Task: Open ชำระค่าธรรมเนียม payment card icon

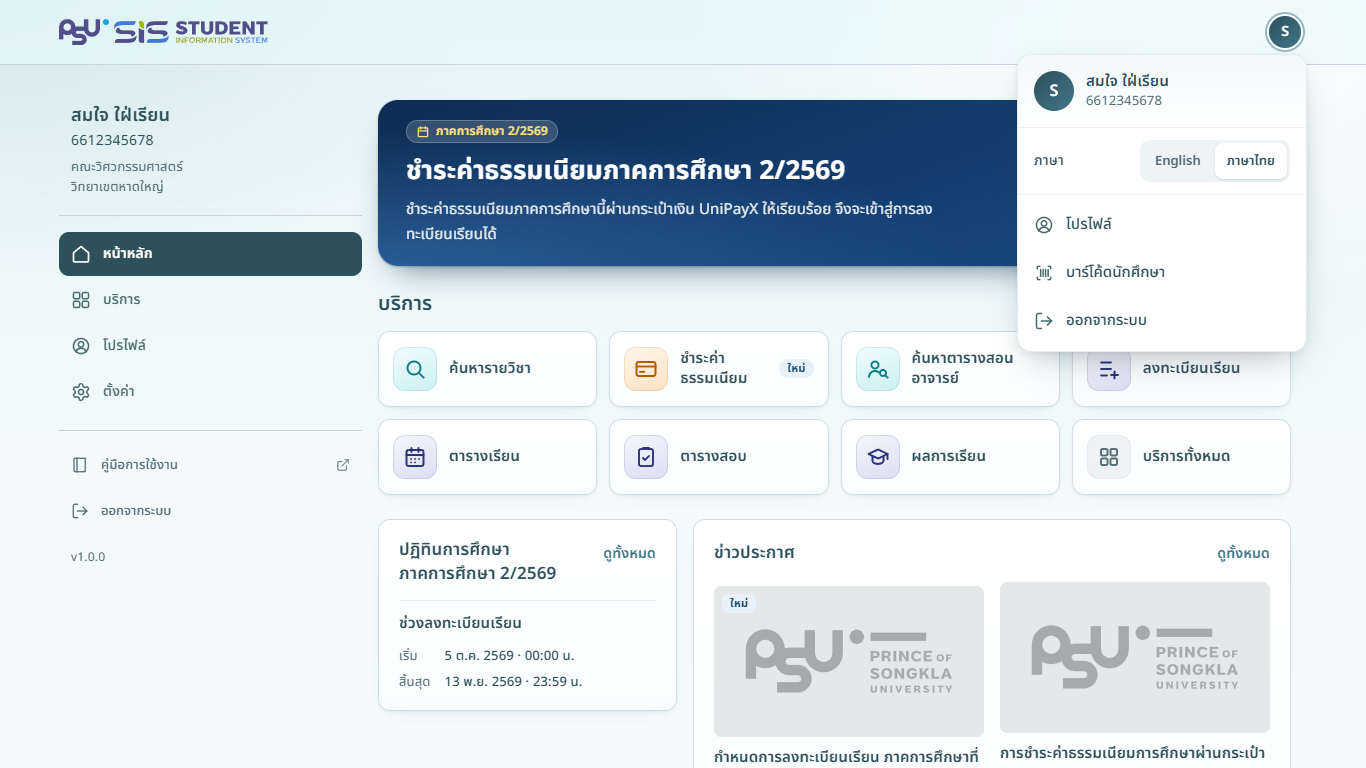Action: pyautogui.click(x=646, y=369)
